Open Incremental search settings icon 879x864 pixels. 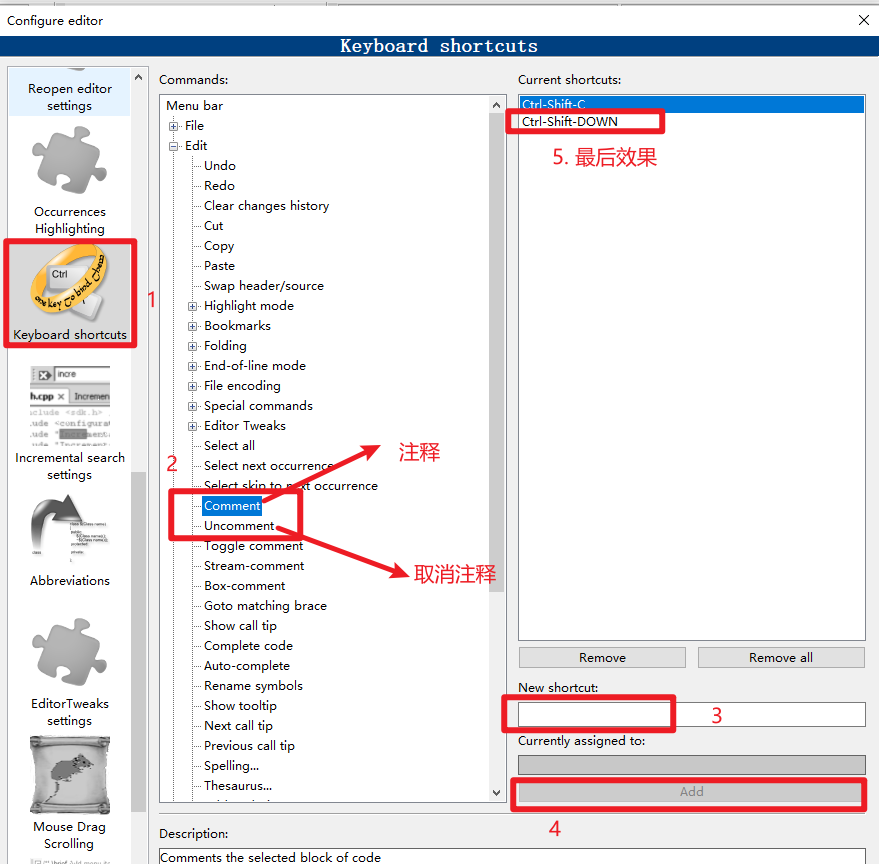[x=70, y=405]
